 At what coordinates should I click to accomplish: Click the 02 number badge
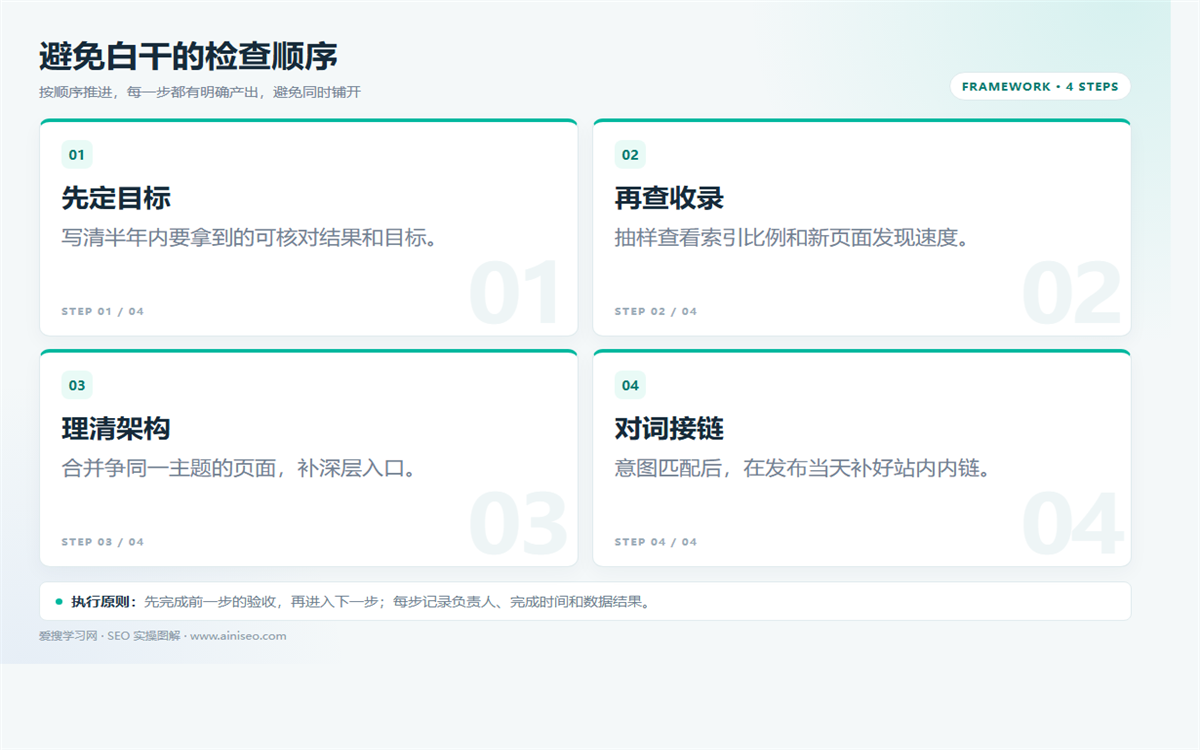630,155
